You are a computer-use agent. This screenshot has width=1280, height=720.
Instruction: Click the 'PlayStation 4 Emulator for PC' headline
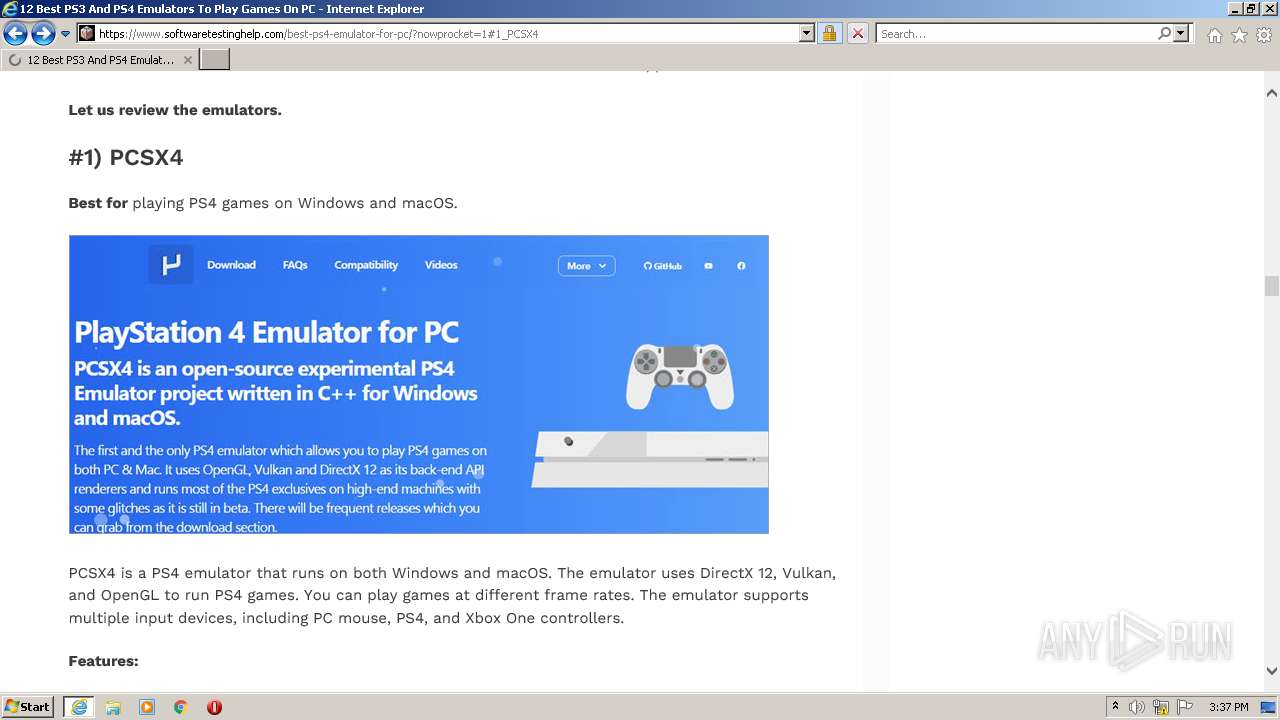coord(266,332)
